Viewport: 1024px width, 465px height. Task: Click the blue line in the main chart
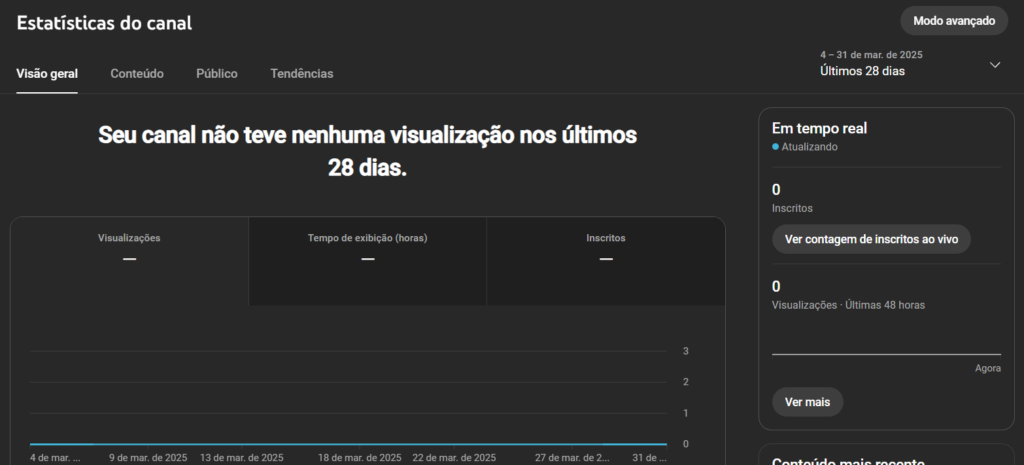(348, 443)
